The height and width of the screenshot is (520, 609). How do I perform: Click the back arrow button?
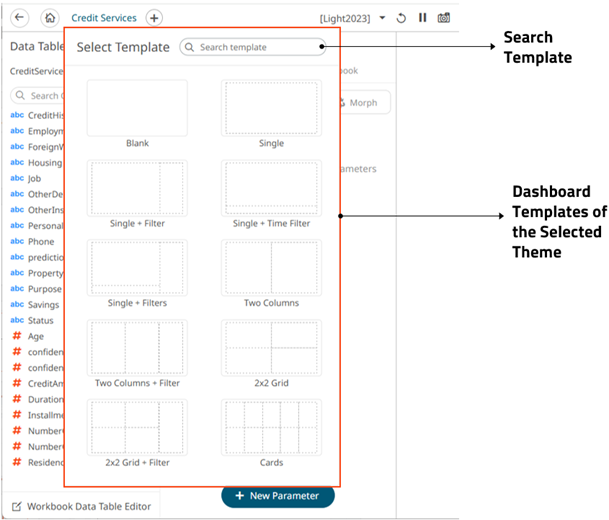pos(21,17)
